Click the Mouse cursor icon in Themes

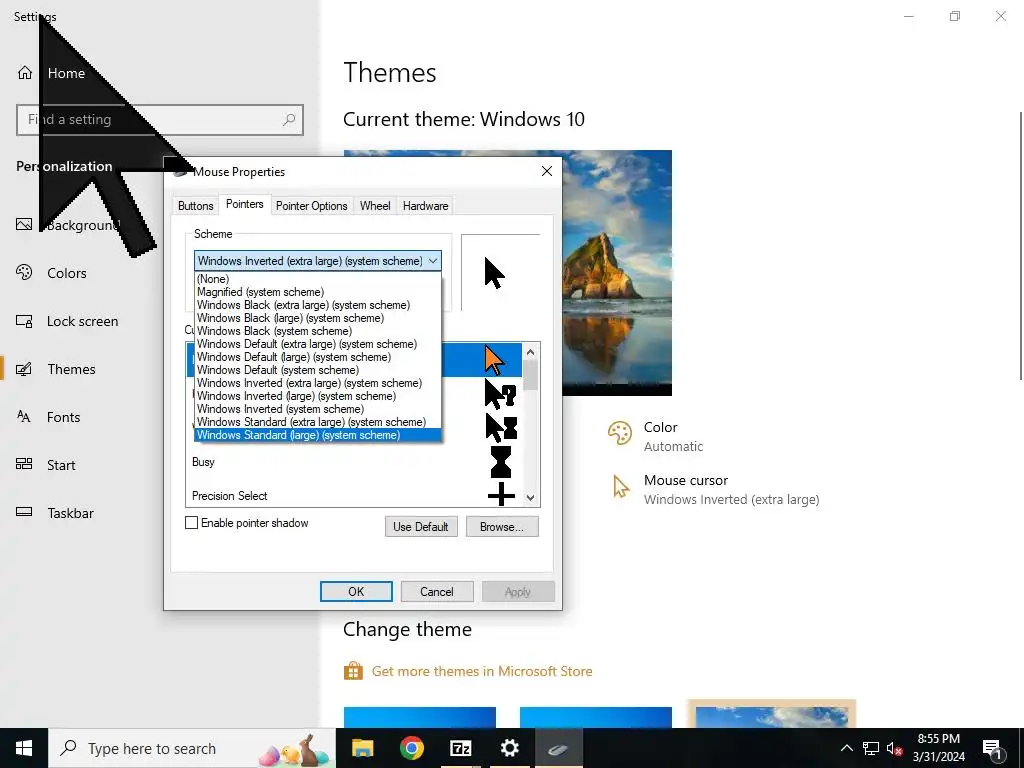click(x=620, y=487)
